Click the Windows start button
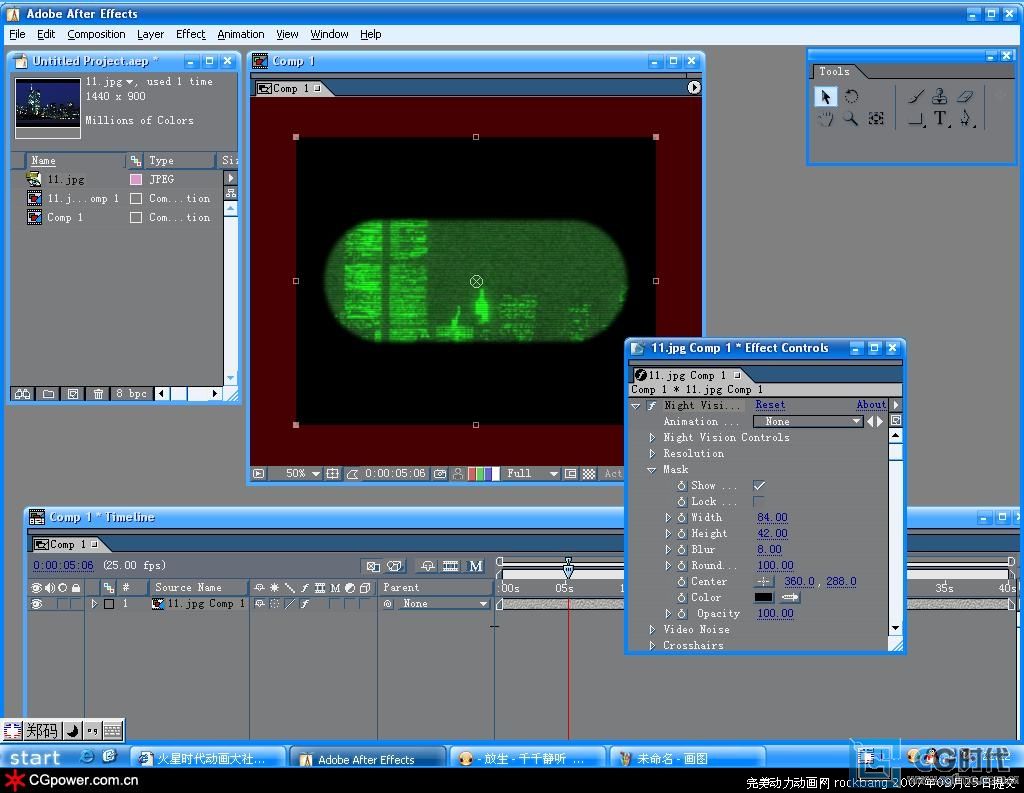 pyautogui.click(x=35, y=758)
